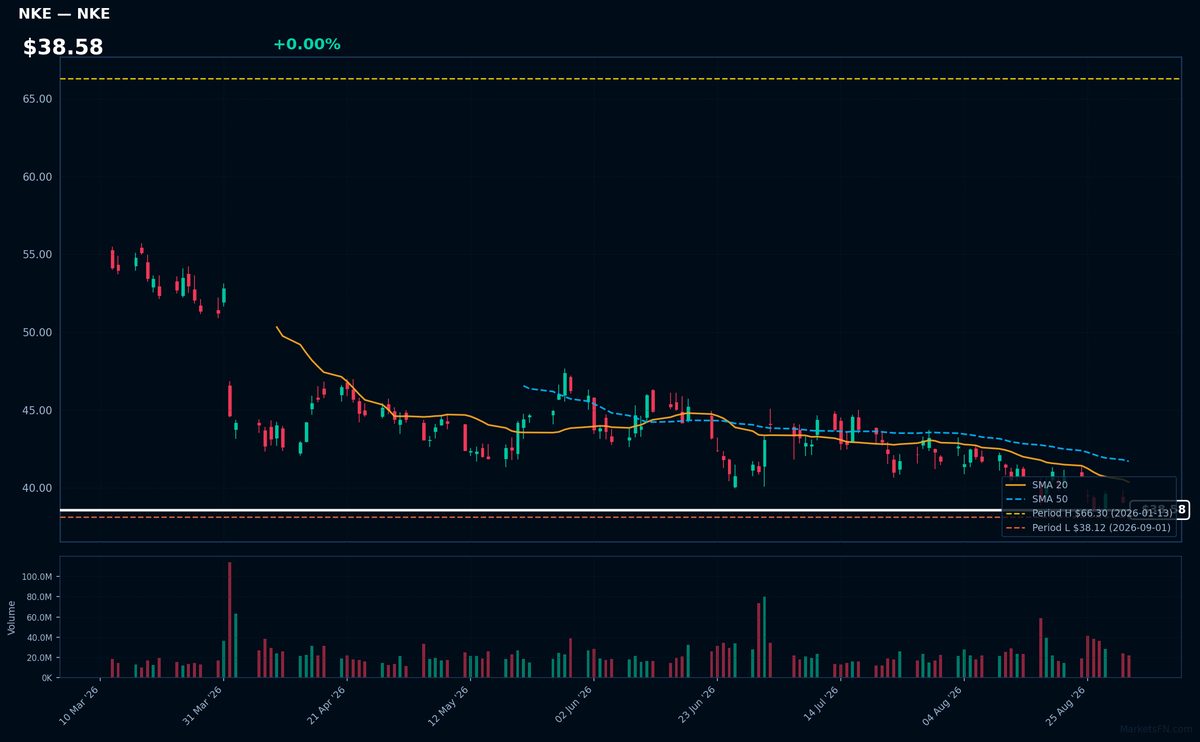
Task: Select the 02 Jun '26 date label
Action: click(572, 706)
